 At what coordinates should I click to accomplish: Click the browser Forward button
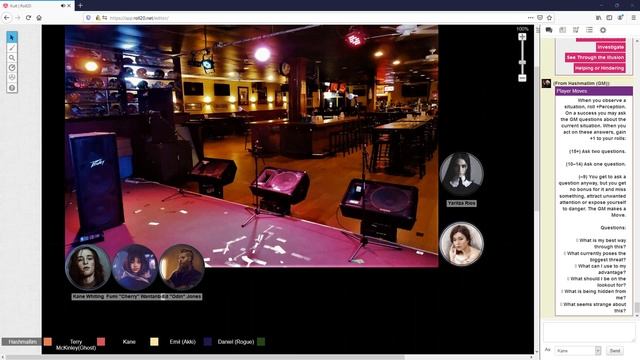pyautogui.click(x=18, y=18)
